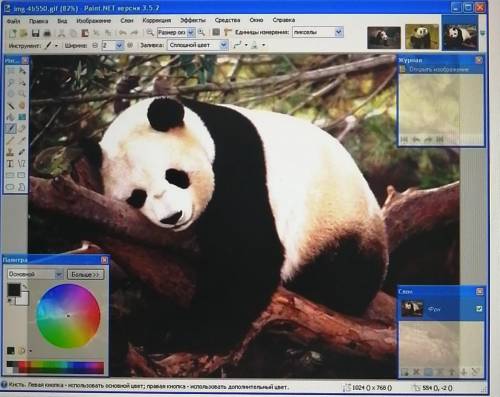Select the Ellipse shape tool
The image size is (500, 397).
click(11, 187)
